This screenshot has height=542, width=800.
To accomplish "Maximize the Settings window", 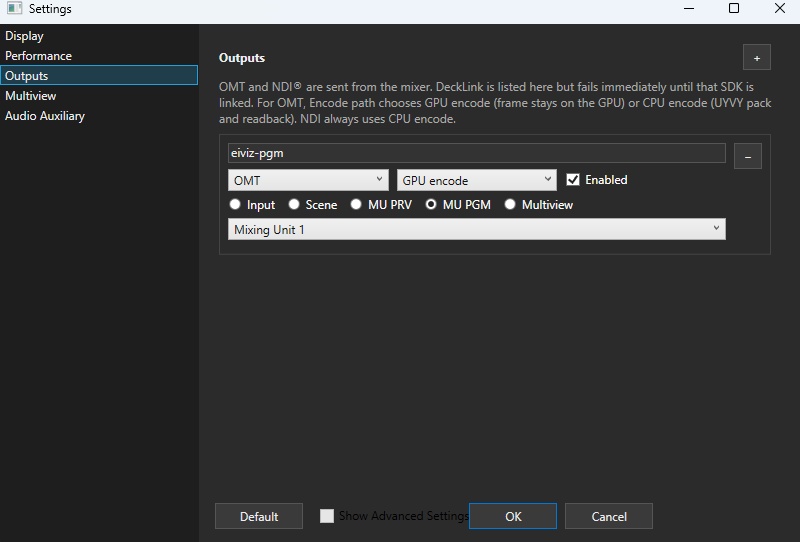I will coord(734,8).
